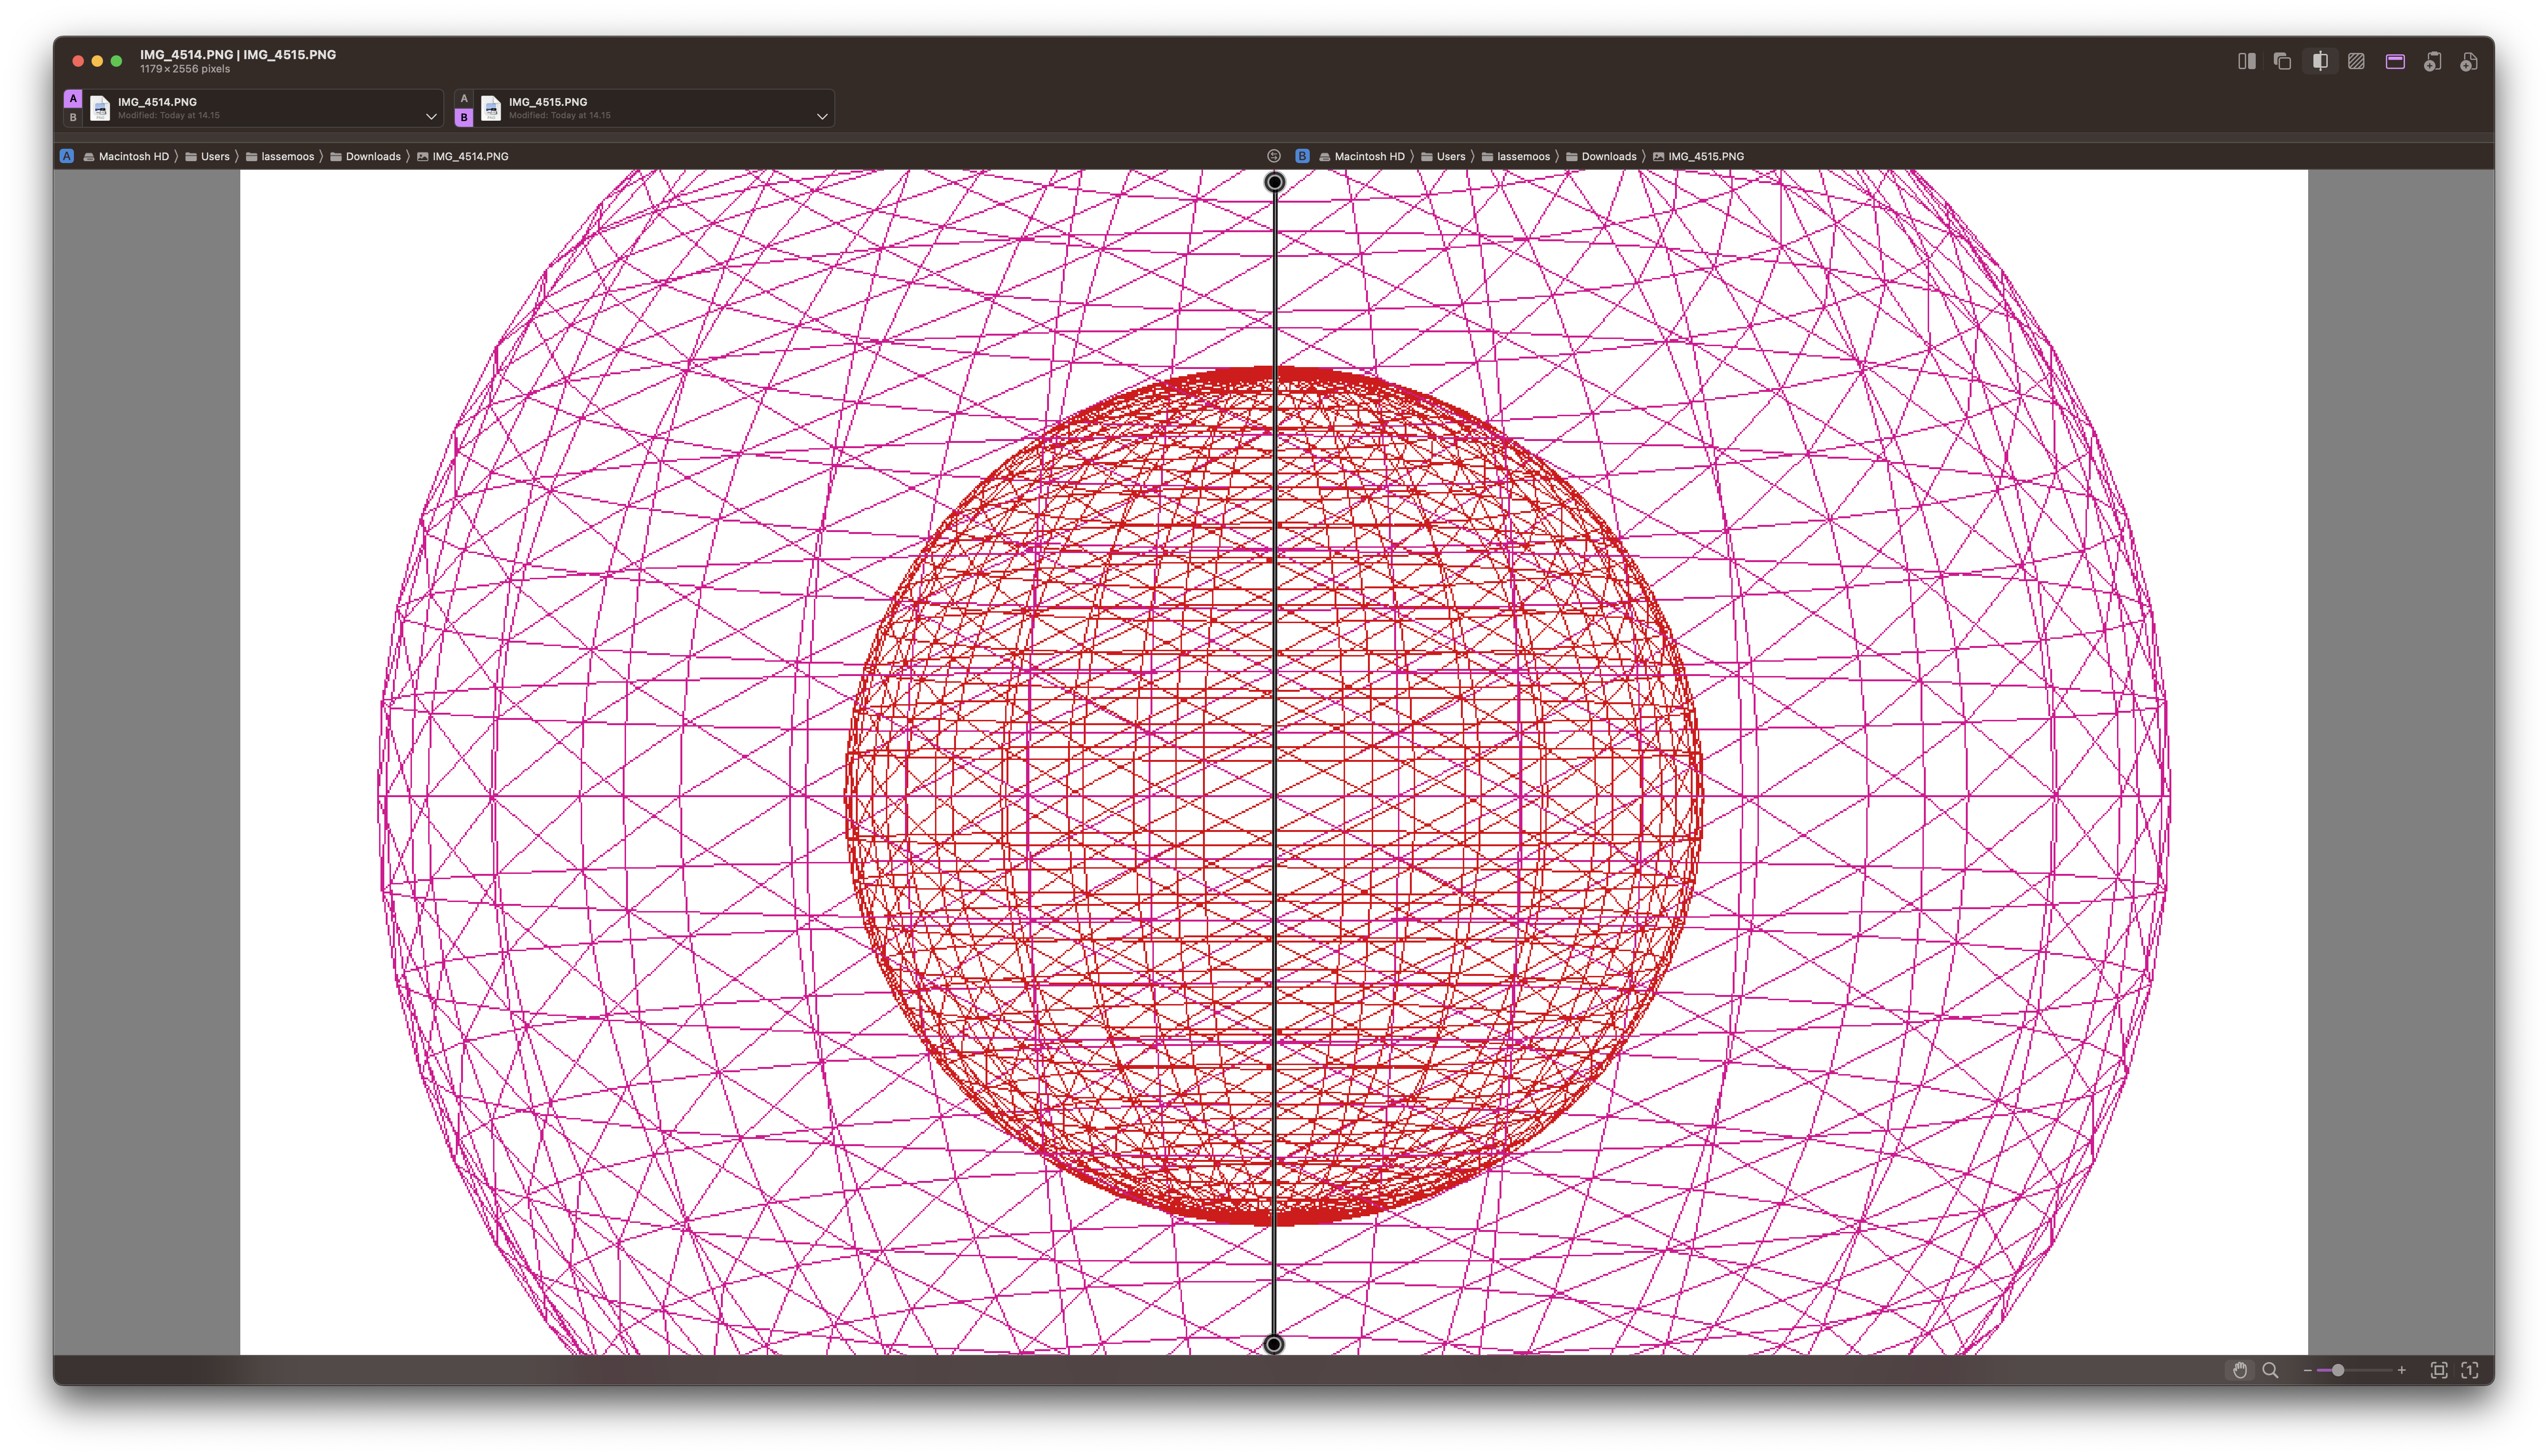Screen dimensions: 2548x1456
Task: Click the bottom split divider handle
Action: point(1274,1344)
